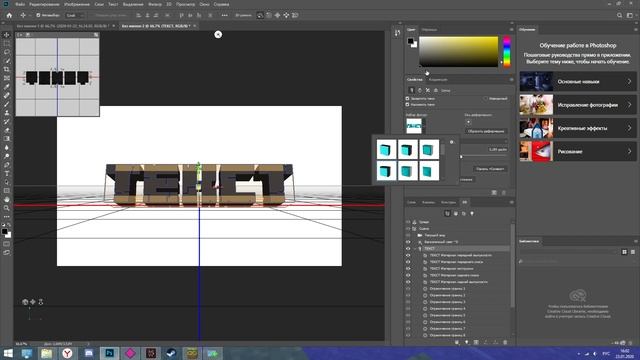Open the Windows Start button
640x360 pixels.
[x=8, y=353]
